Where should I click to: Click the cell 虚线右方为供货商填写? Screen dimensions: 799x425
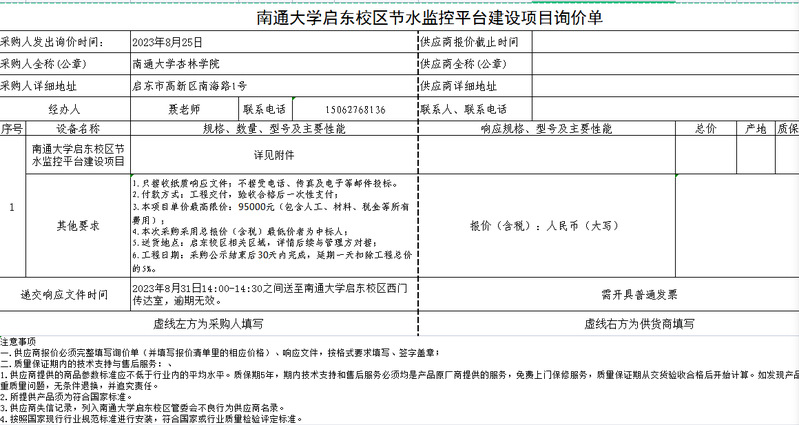coord(609,324)
